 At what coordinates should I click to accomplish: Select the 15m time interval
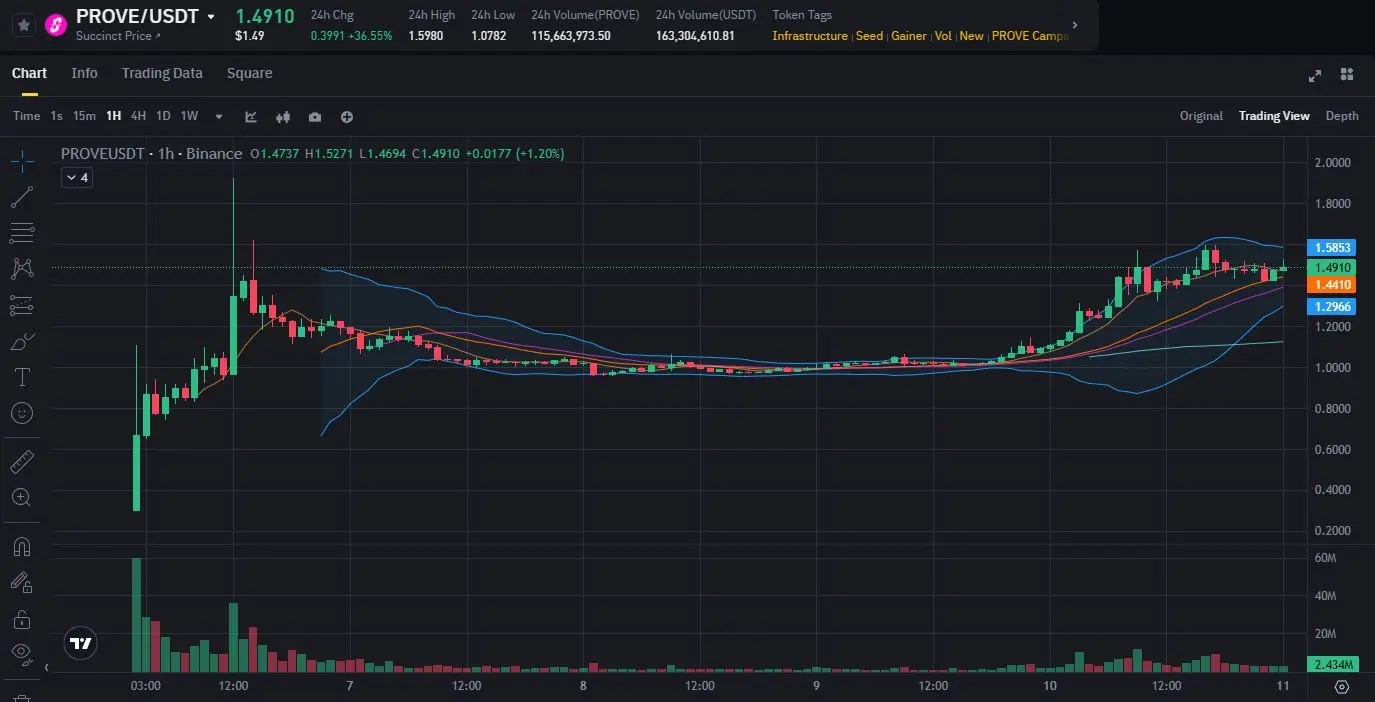click(85, 116)
